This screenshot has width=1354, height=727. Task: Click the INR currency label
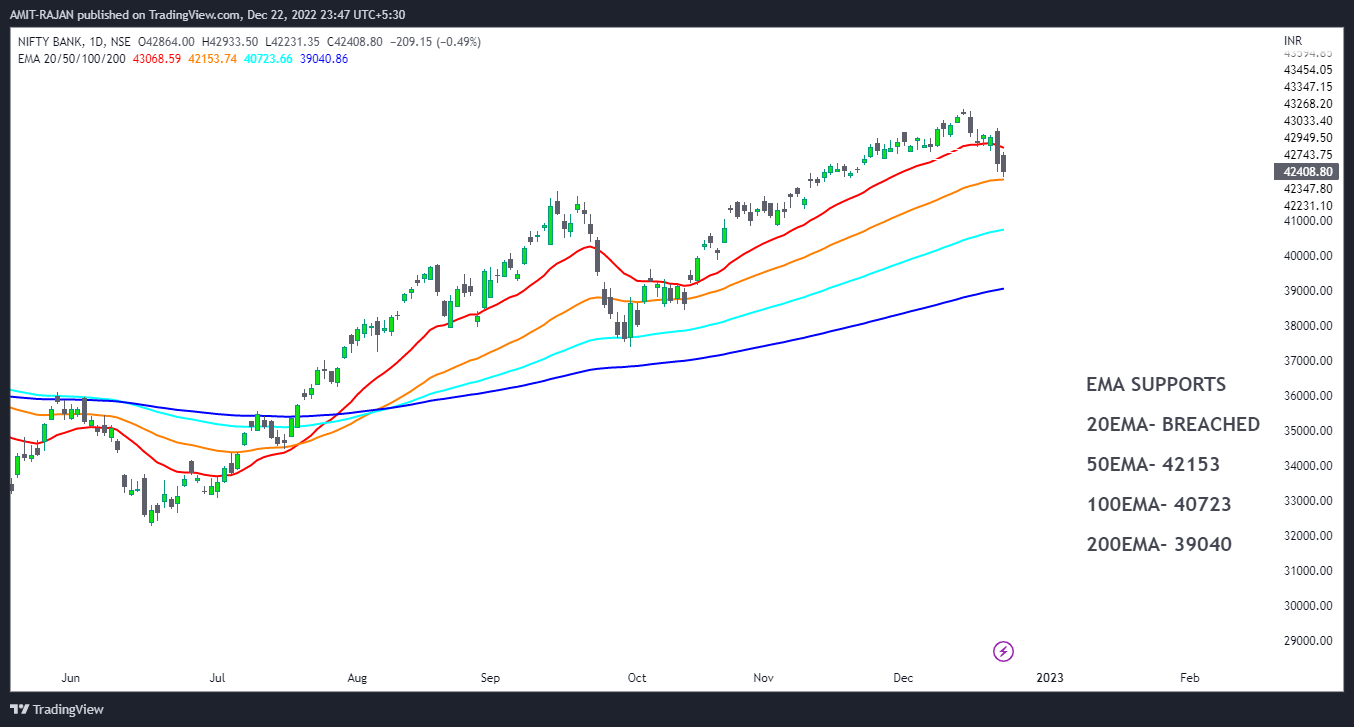[x=1293, y=41]
